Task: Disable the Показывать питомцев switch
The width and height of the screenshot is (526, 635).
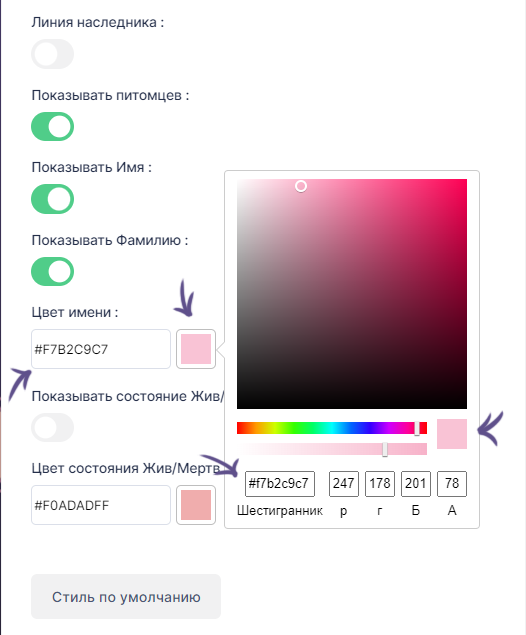Action: pyautogui.click(x=53, y=127)
